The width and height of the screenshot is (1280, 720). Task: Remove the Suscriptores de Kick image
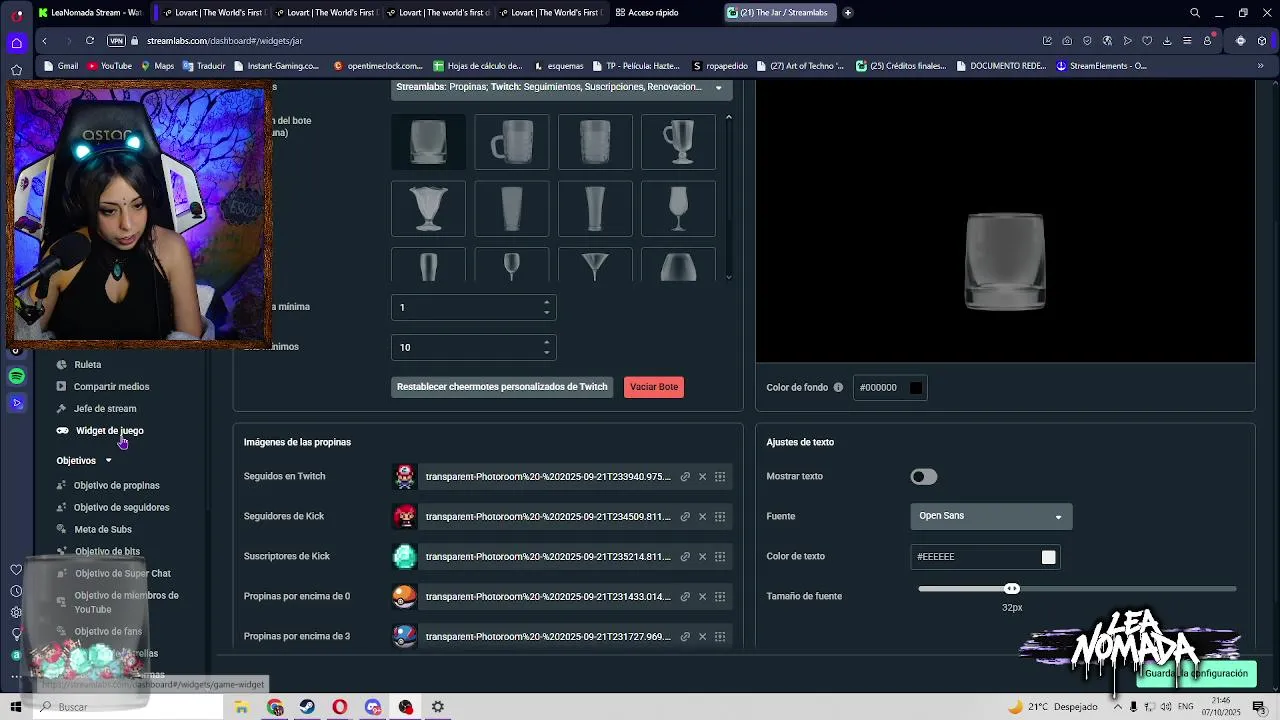[702, 557]
